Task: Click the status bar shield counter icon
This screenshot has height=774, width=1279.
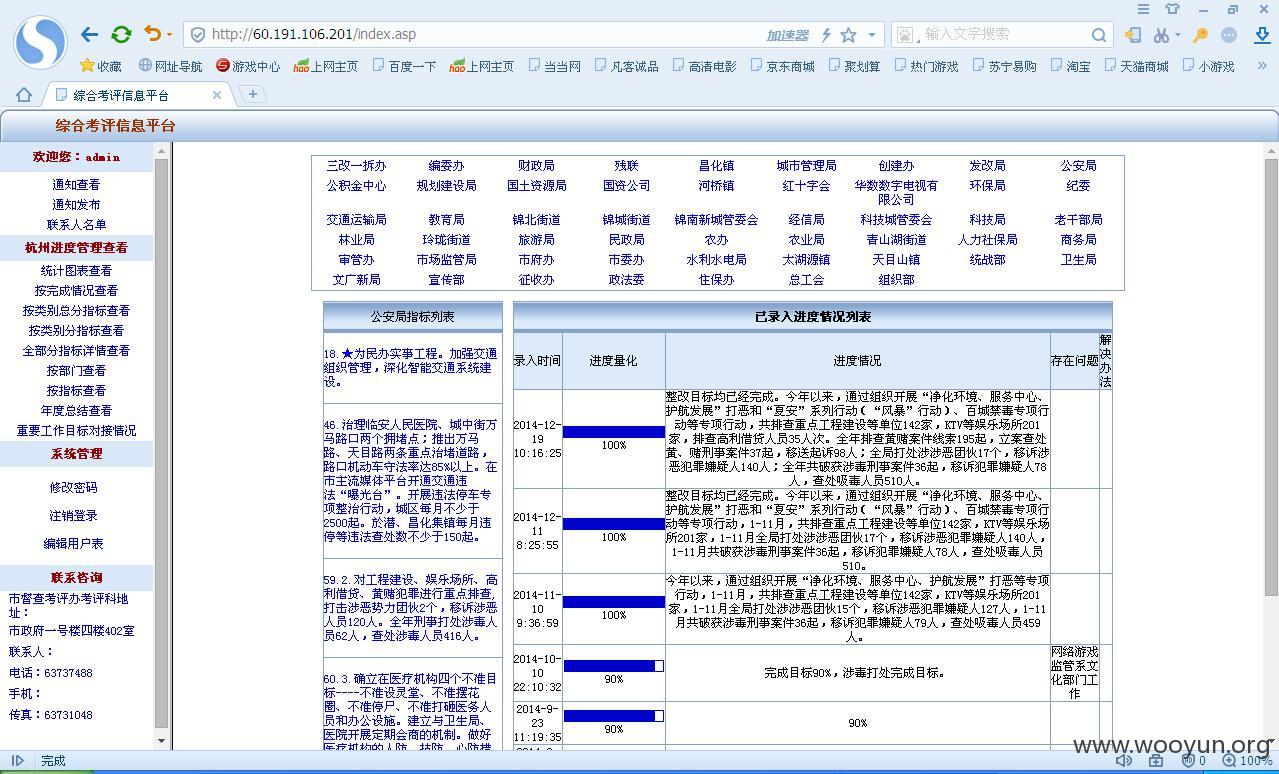Action: pyautogui.click(x=1195, y=761)
